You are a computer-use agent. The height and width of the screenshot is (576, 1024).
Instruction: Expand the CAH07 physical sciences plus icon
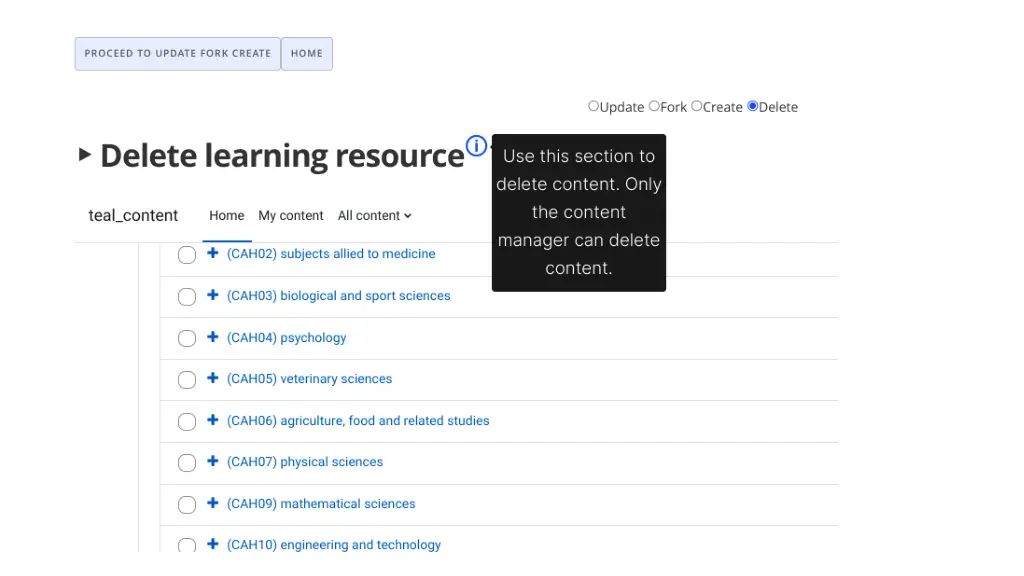pyautogui.click(x=212, y=460)
